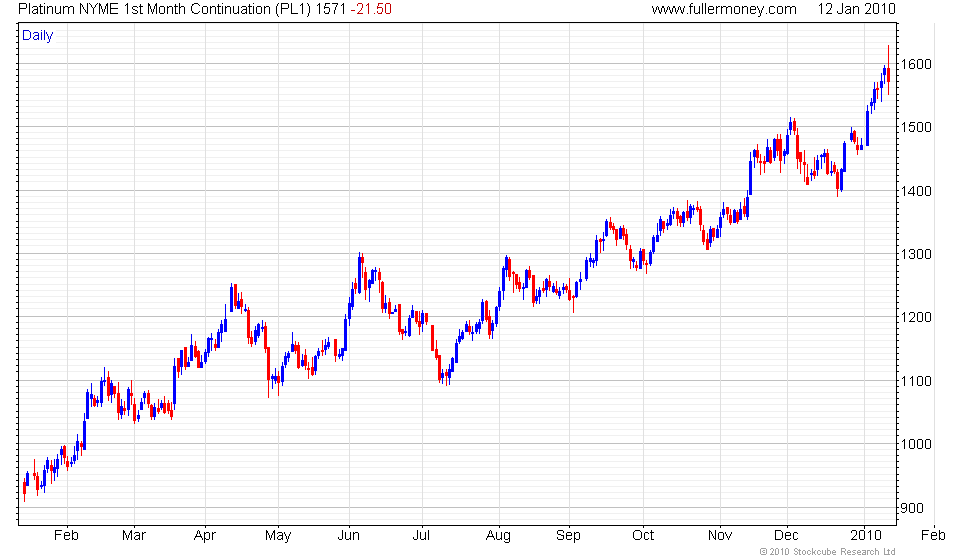Click the 1100 price axis label
This screenshot has width=980, height=560.
point(916,381)
